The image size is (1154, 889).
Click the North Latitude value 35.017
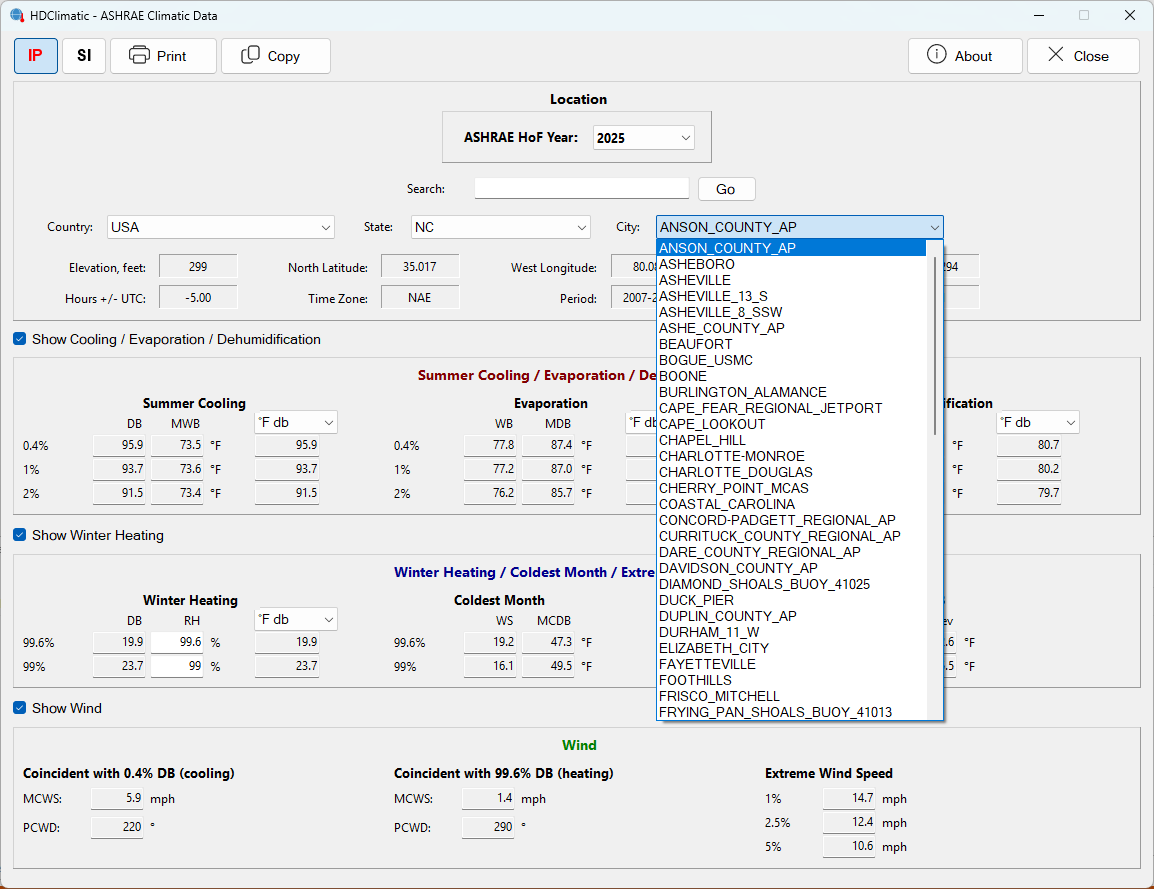pos(420,266)
